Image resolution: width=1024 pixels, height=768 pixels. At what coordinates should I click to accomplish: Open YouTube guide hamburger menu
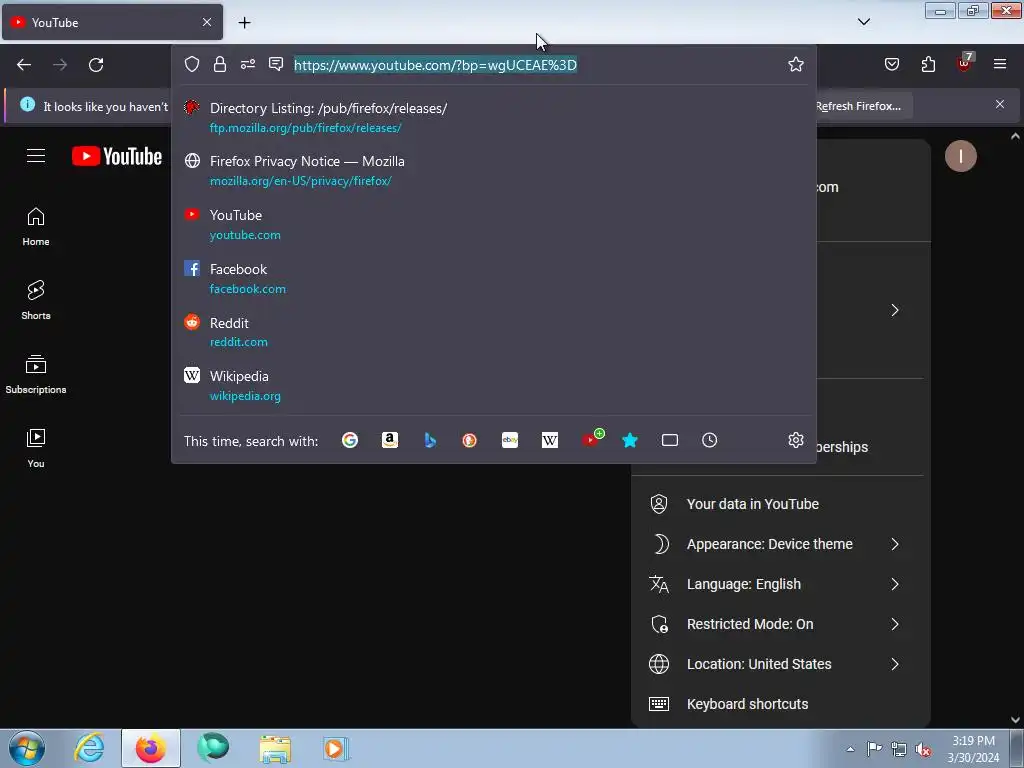(36, 155)
